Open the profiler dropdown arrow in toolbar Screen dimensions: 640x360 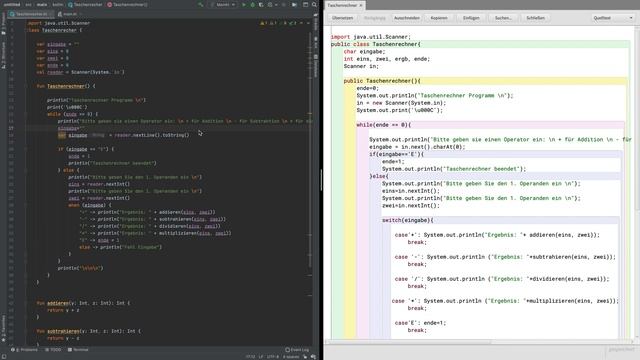coord(276,5)
